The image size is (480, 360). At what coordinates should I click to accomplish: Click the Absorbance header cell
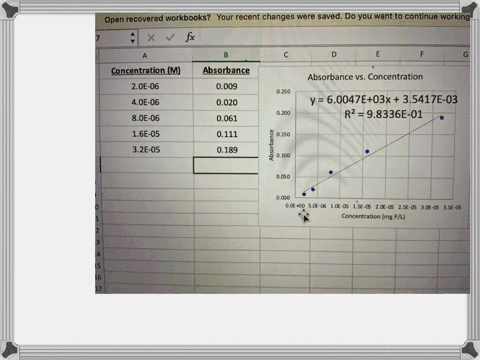226,70
